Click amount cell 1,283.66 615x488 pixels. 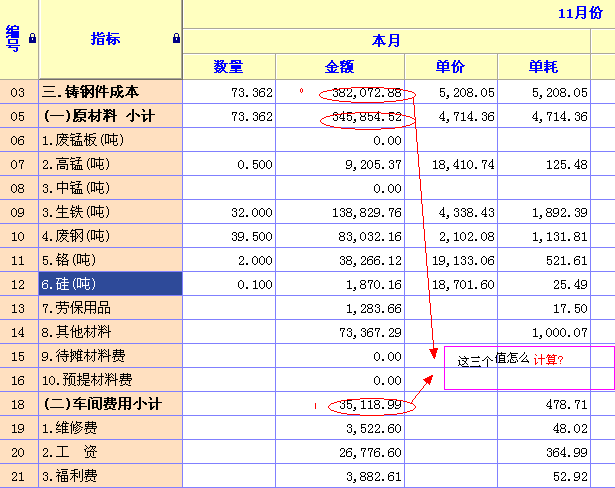pyautogui.click(x=340, y=308)
